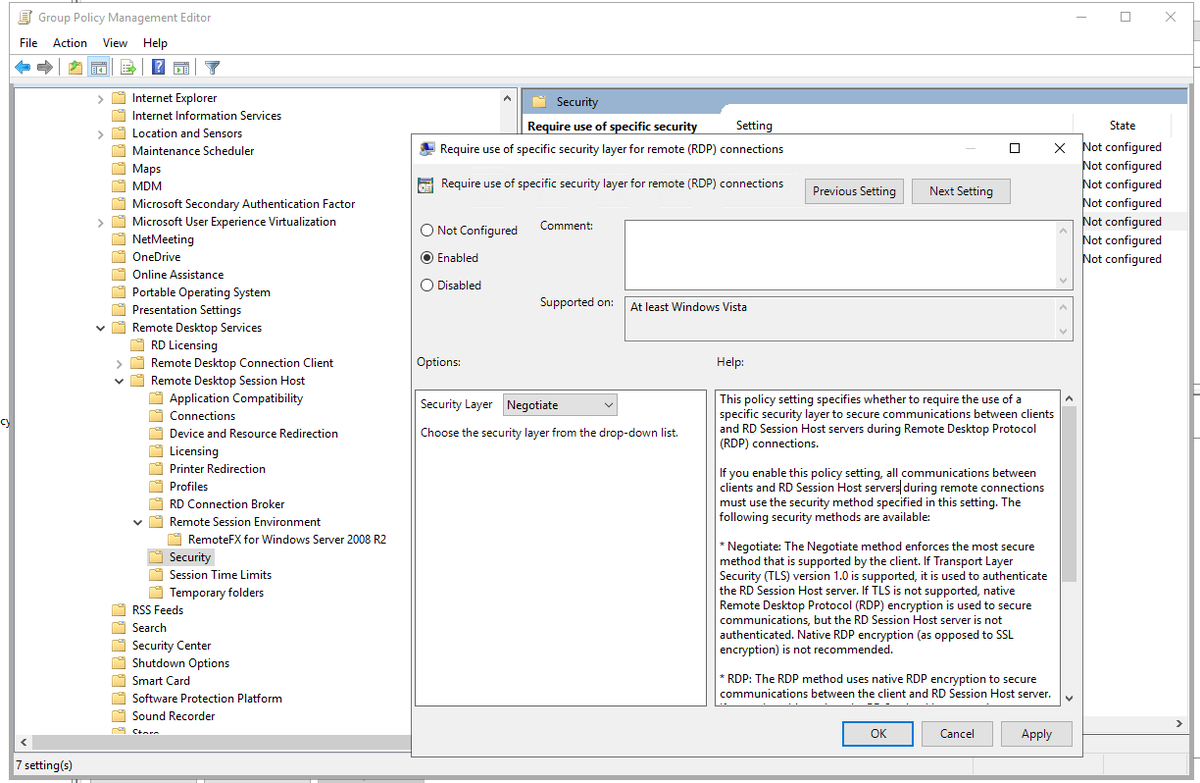Click the grey Forward arrow in toolbar
The image size is (1200, 783).
44,68
